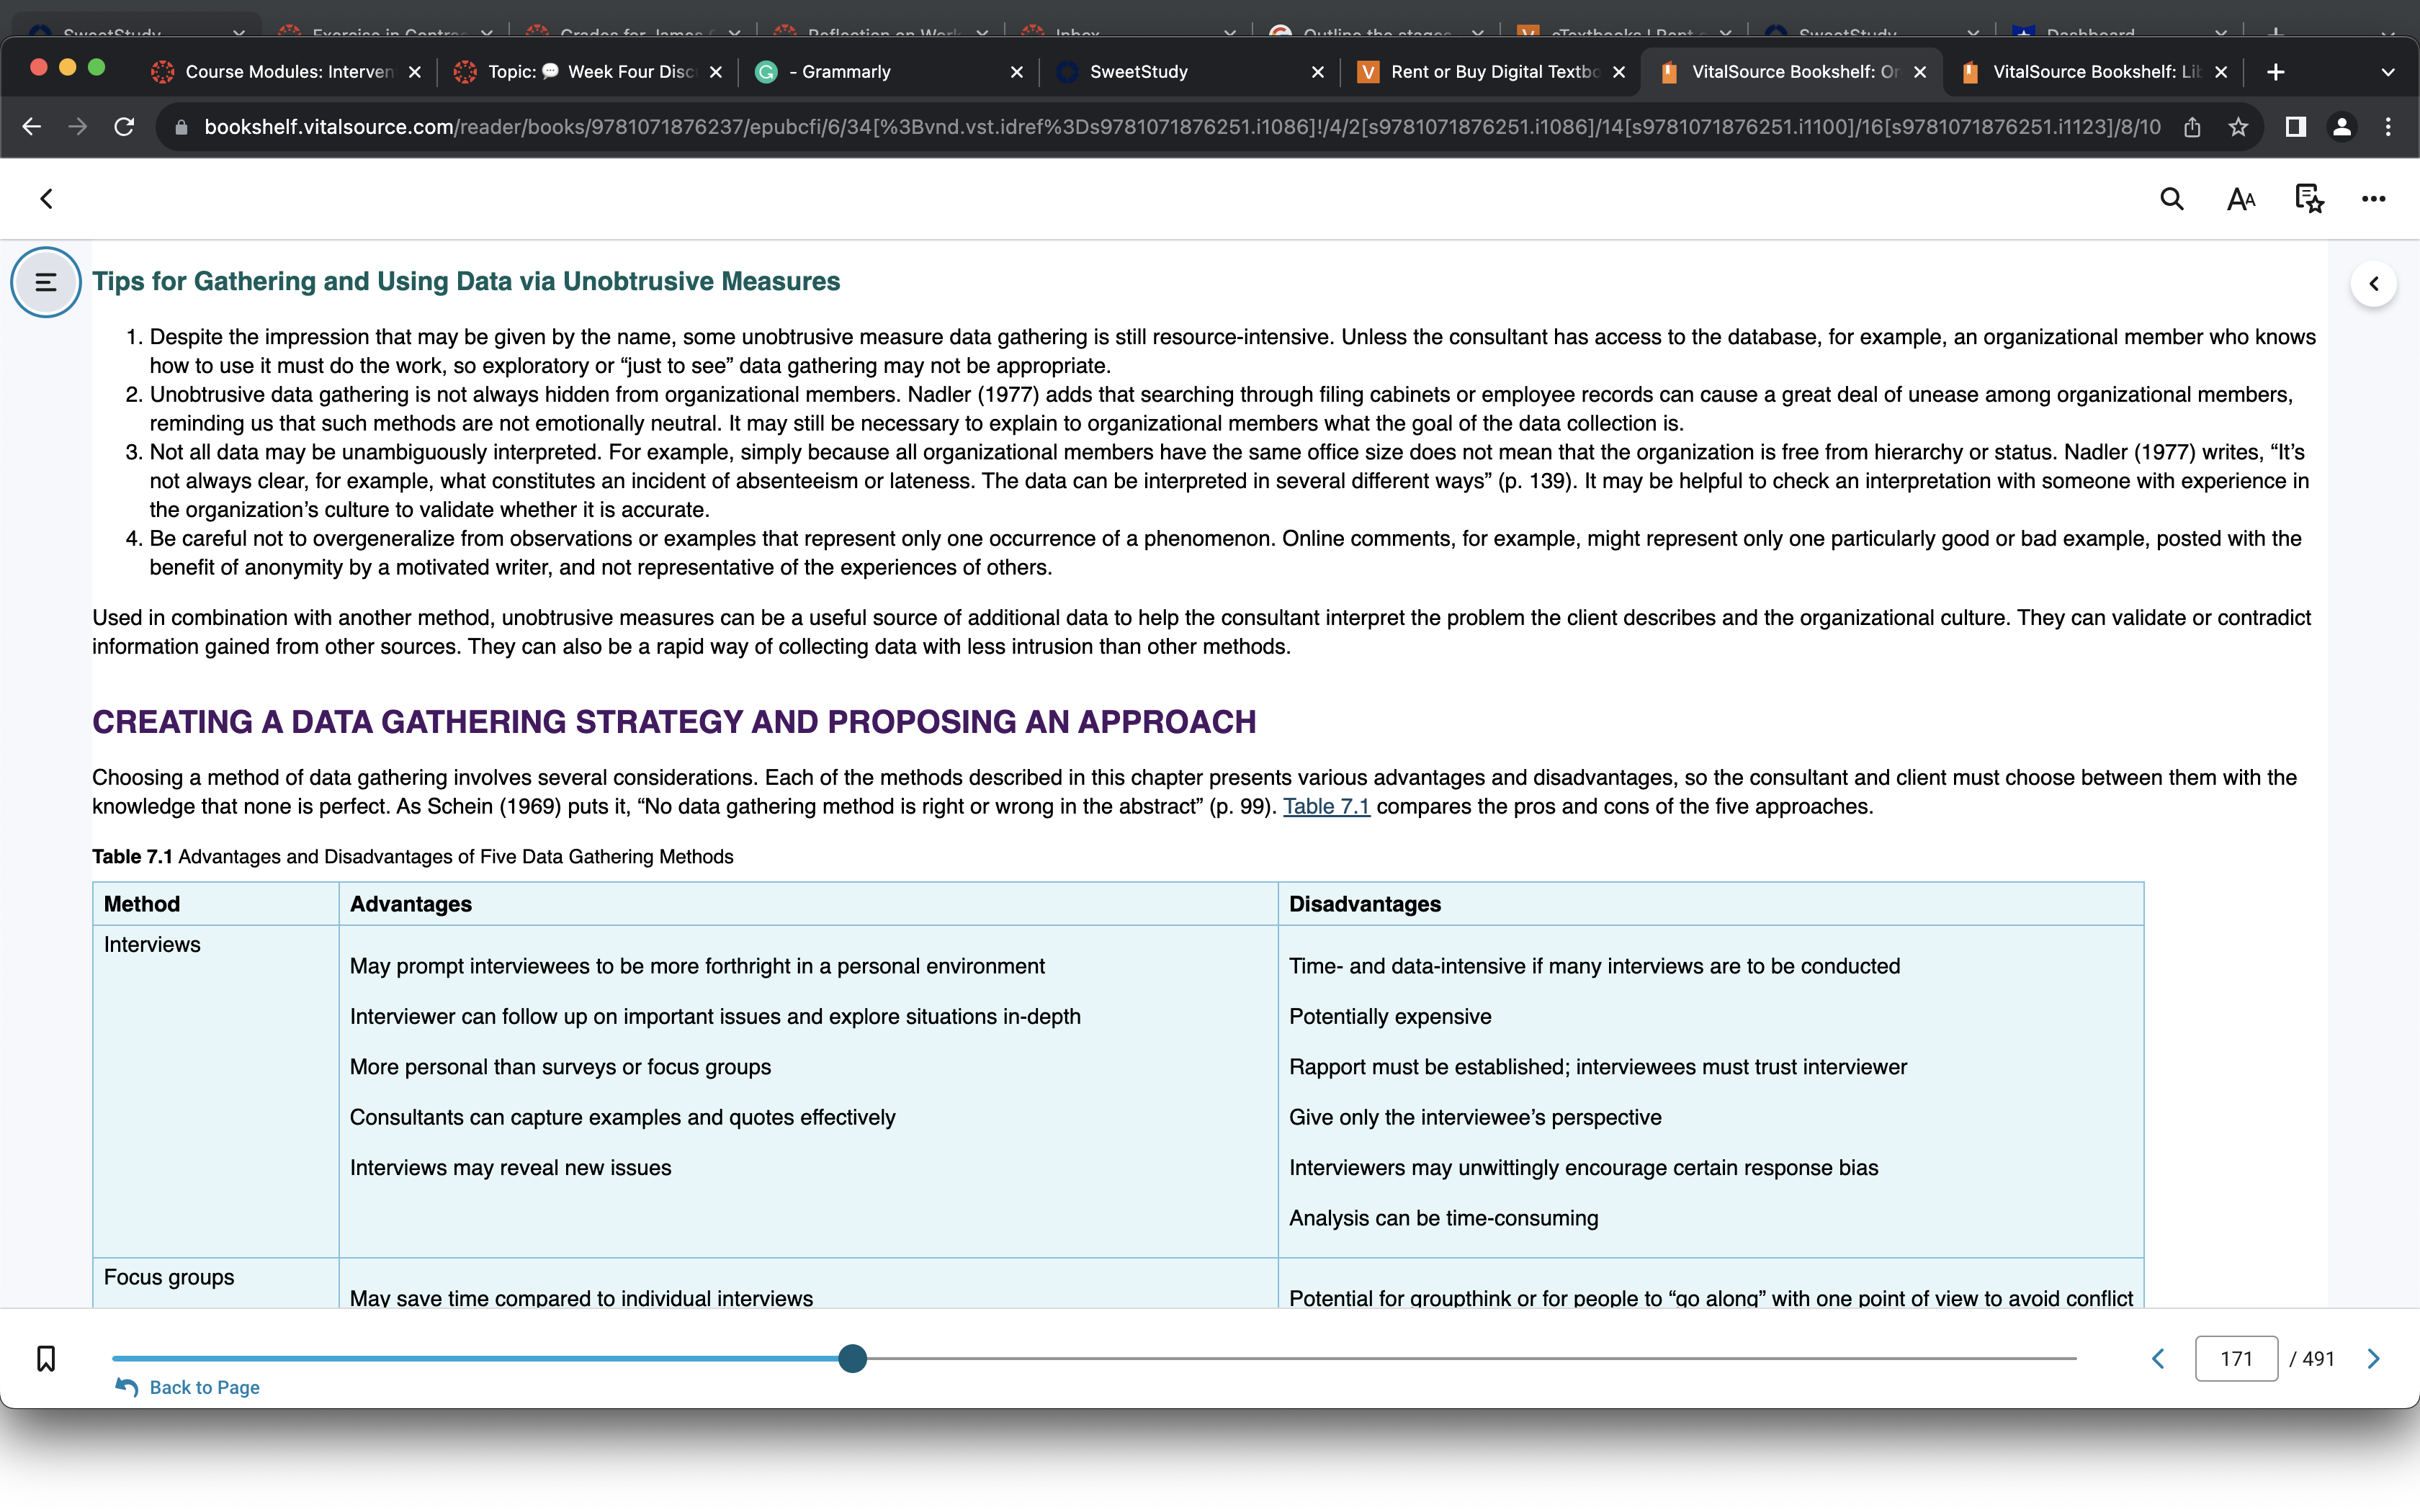This screenshot has width=2420, height=1512.
Task: Expand the right side panel chevron
Action: coord(2374,284)
